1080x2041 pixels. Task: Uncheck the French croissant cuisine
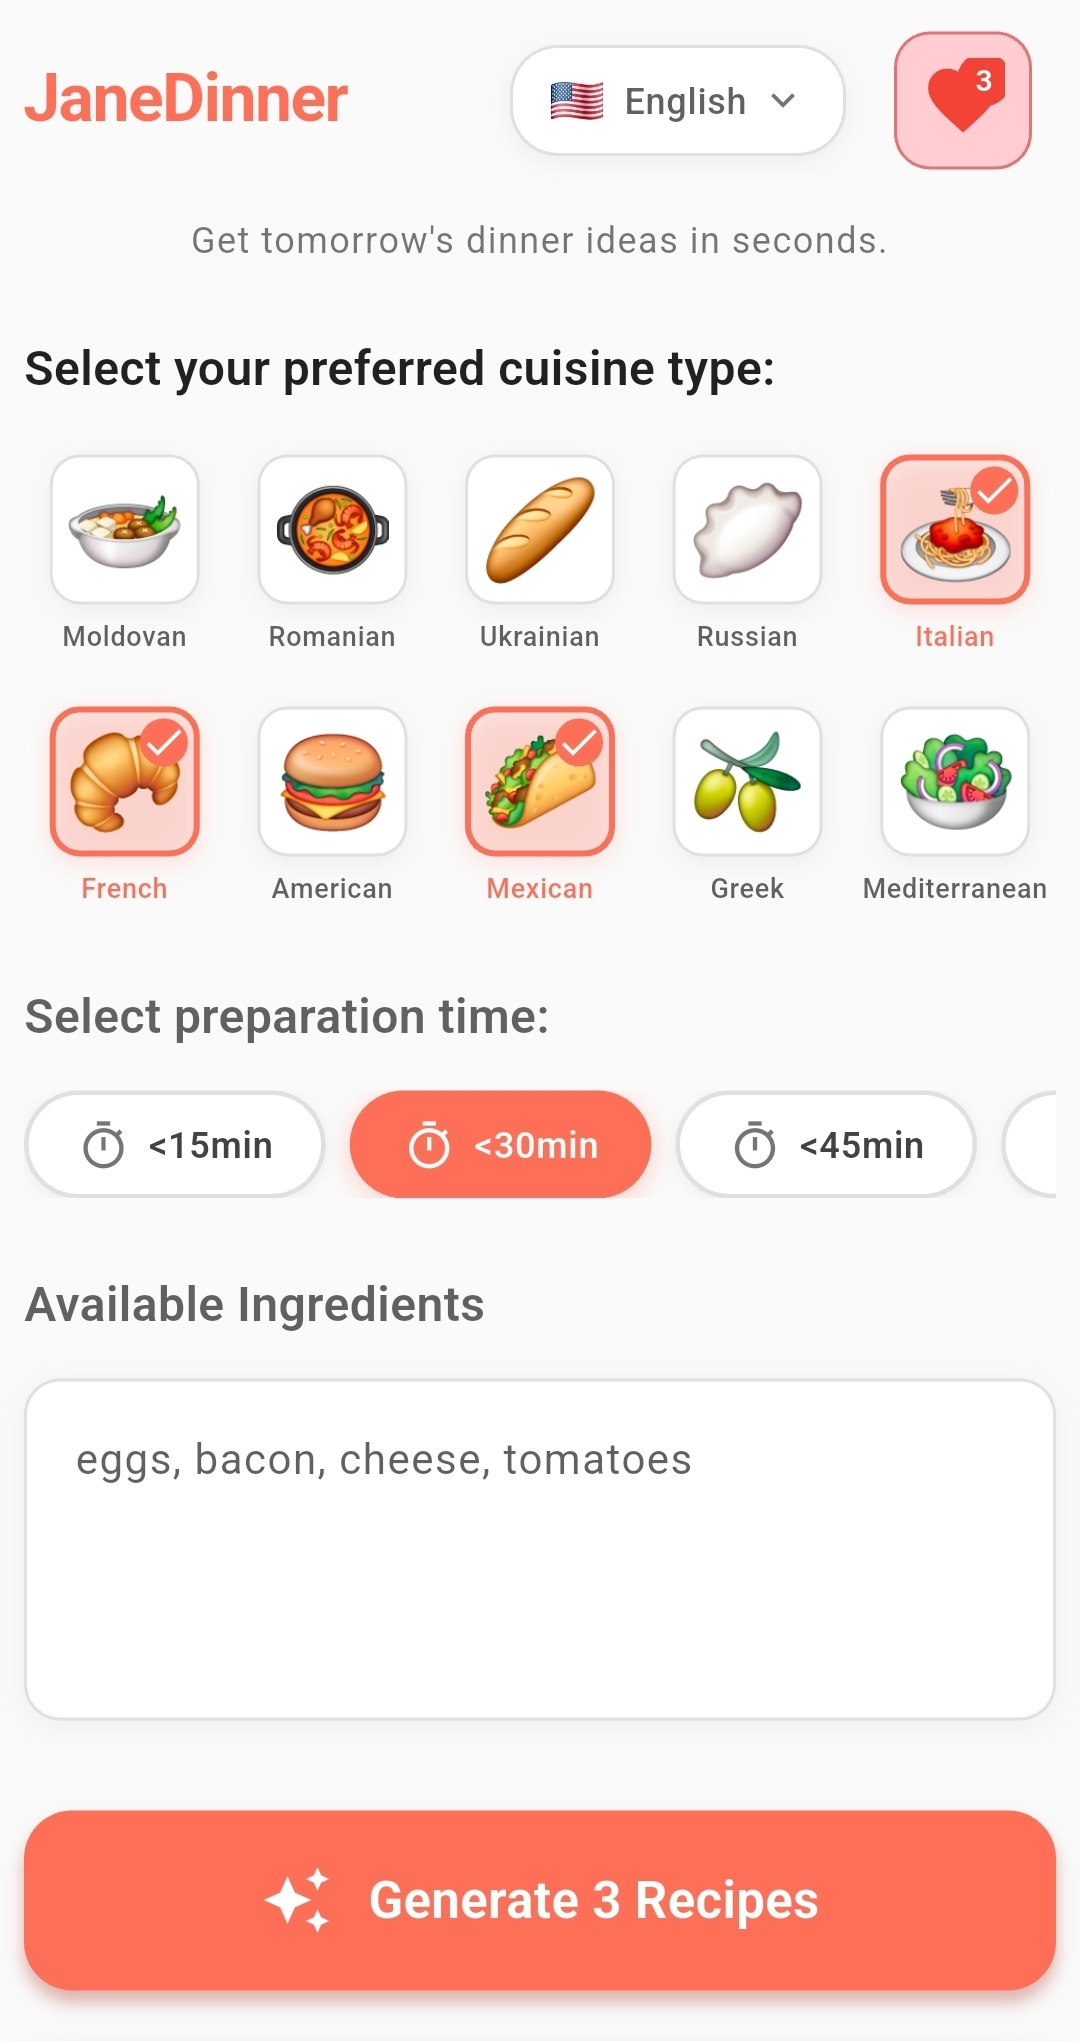tap(125, 782)
